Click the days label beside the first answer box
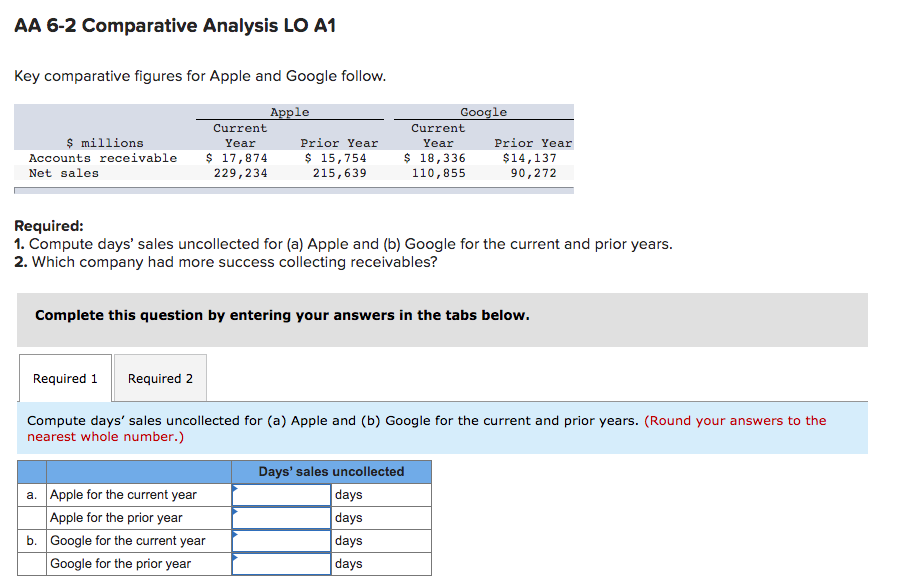This screenshot has height=584, width=907. click(349, 494)
